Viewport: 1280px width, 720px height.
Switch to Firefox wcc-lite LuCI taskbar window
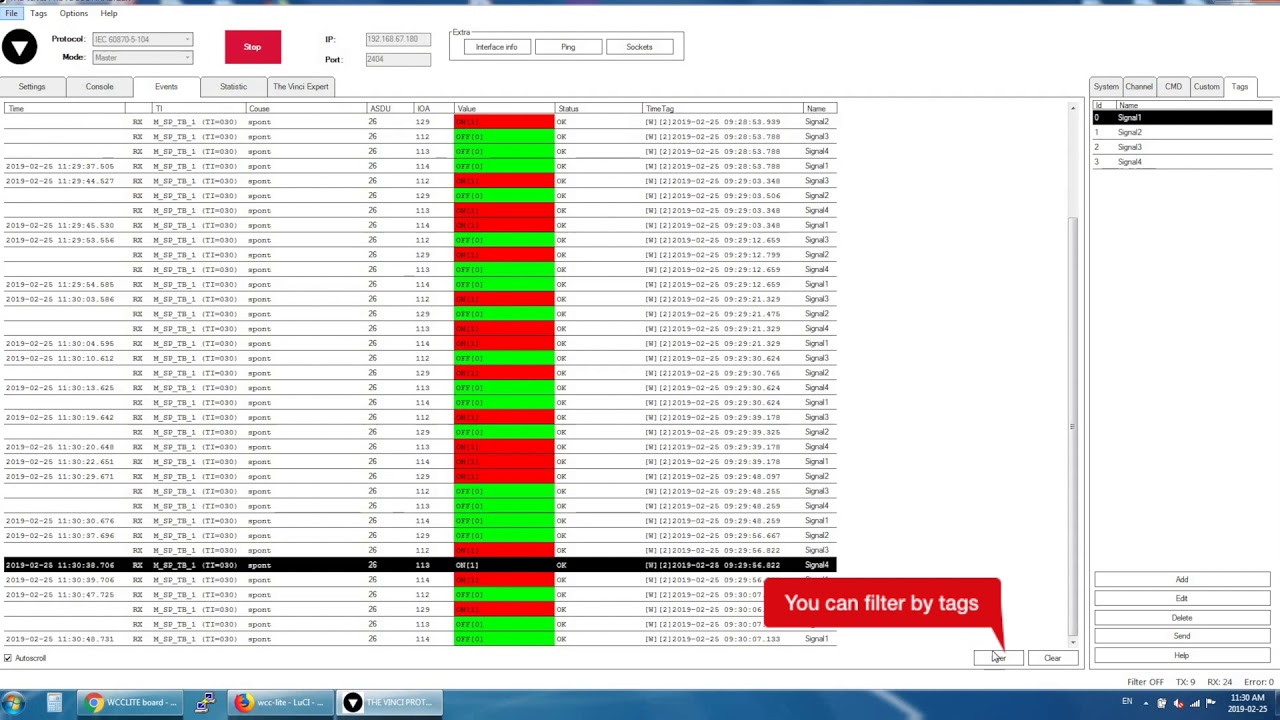pos(281,703)
